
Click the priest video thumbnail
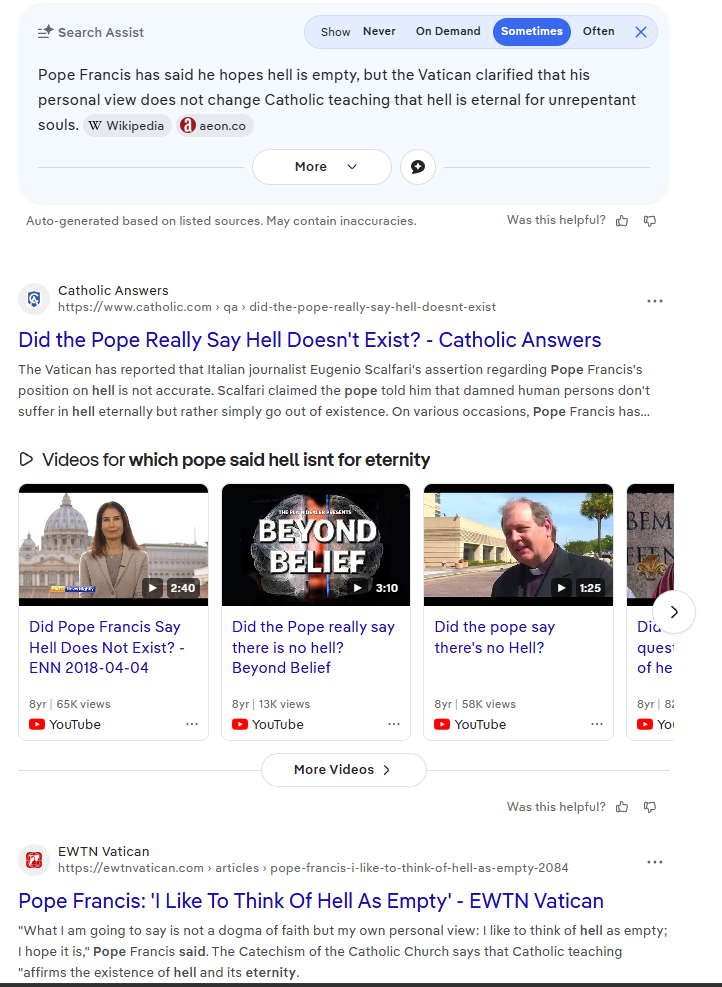pos(518,545)
